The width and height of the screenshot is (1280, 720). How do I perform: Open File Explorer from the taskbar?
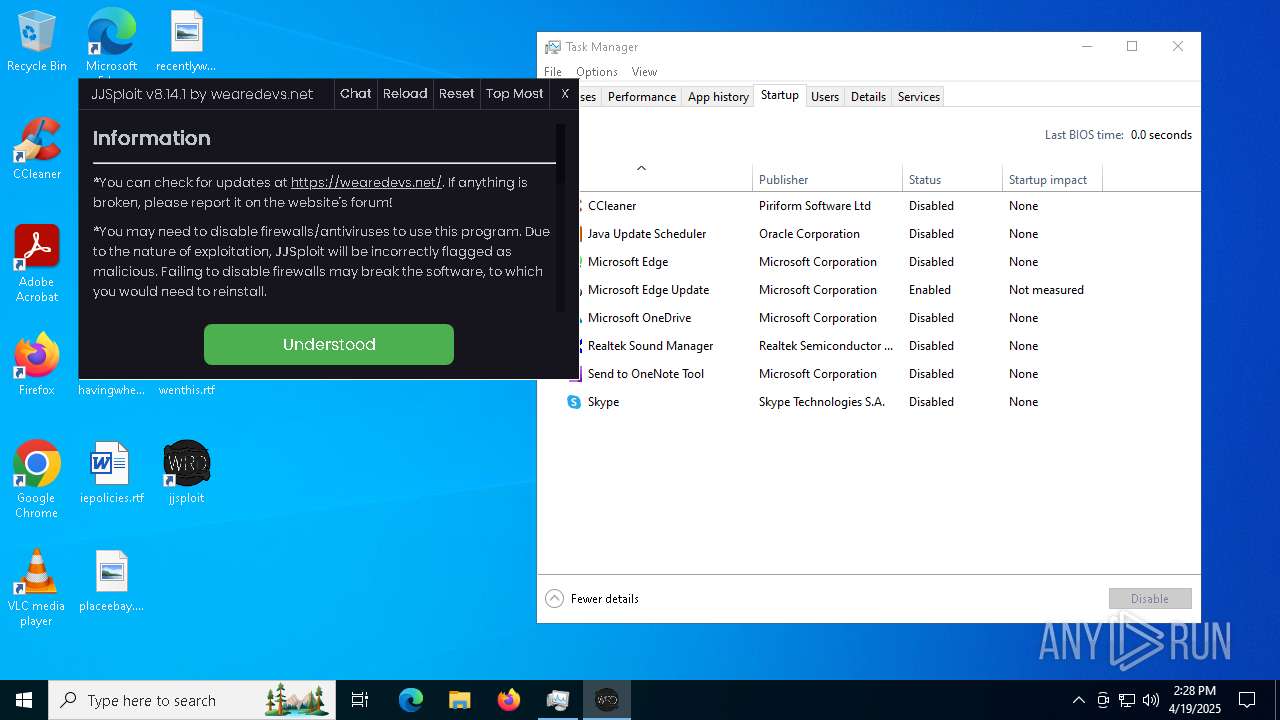pyautogui.click(x=459, y=700)
